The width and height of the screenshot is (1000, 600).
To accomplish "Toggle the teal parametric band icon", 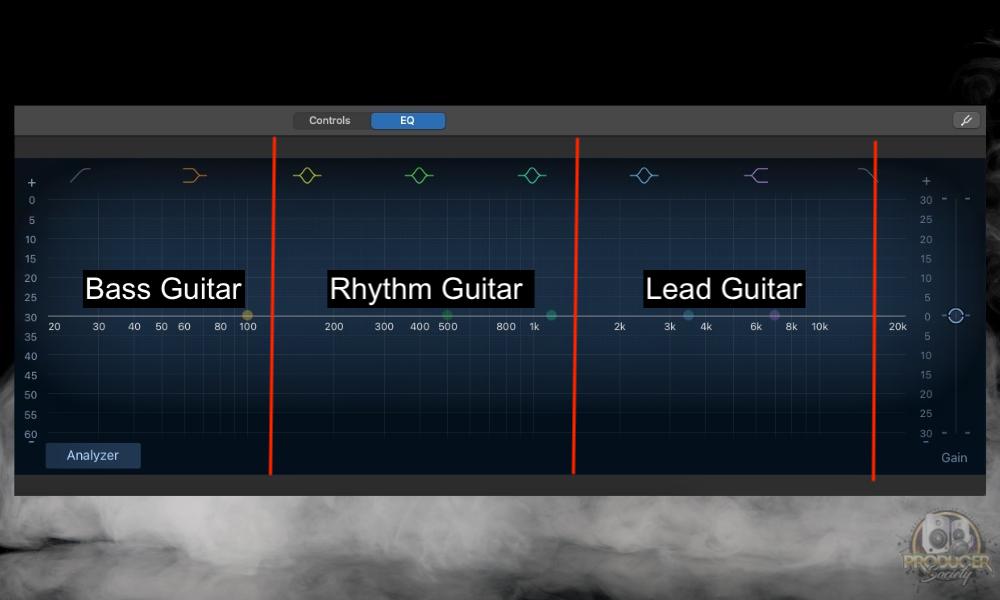I will (532, 175).
